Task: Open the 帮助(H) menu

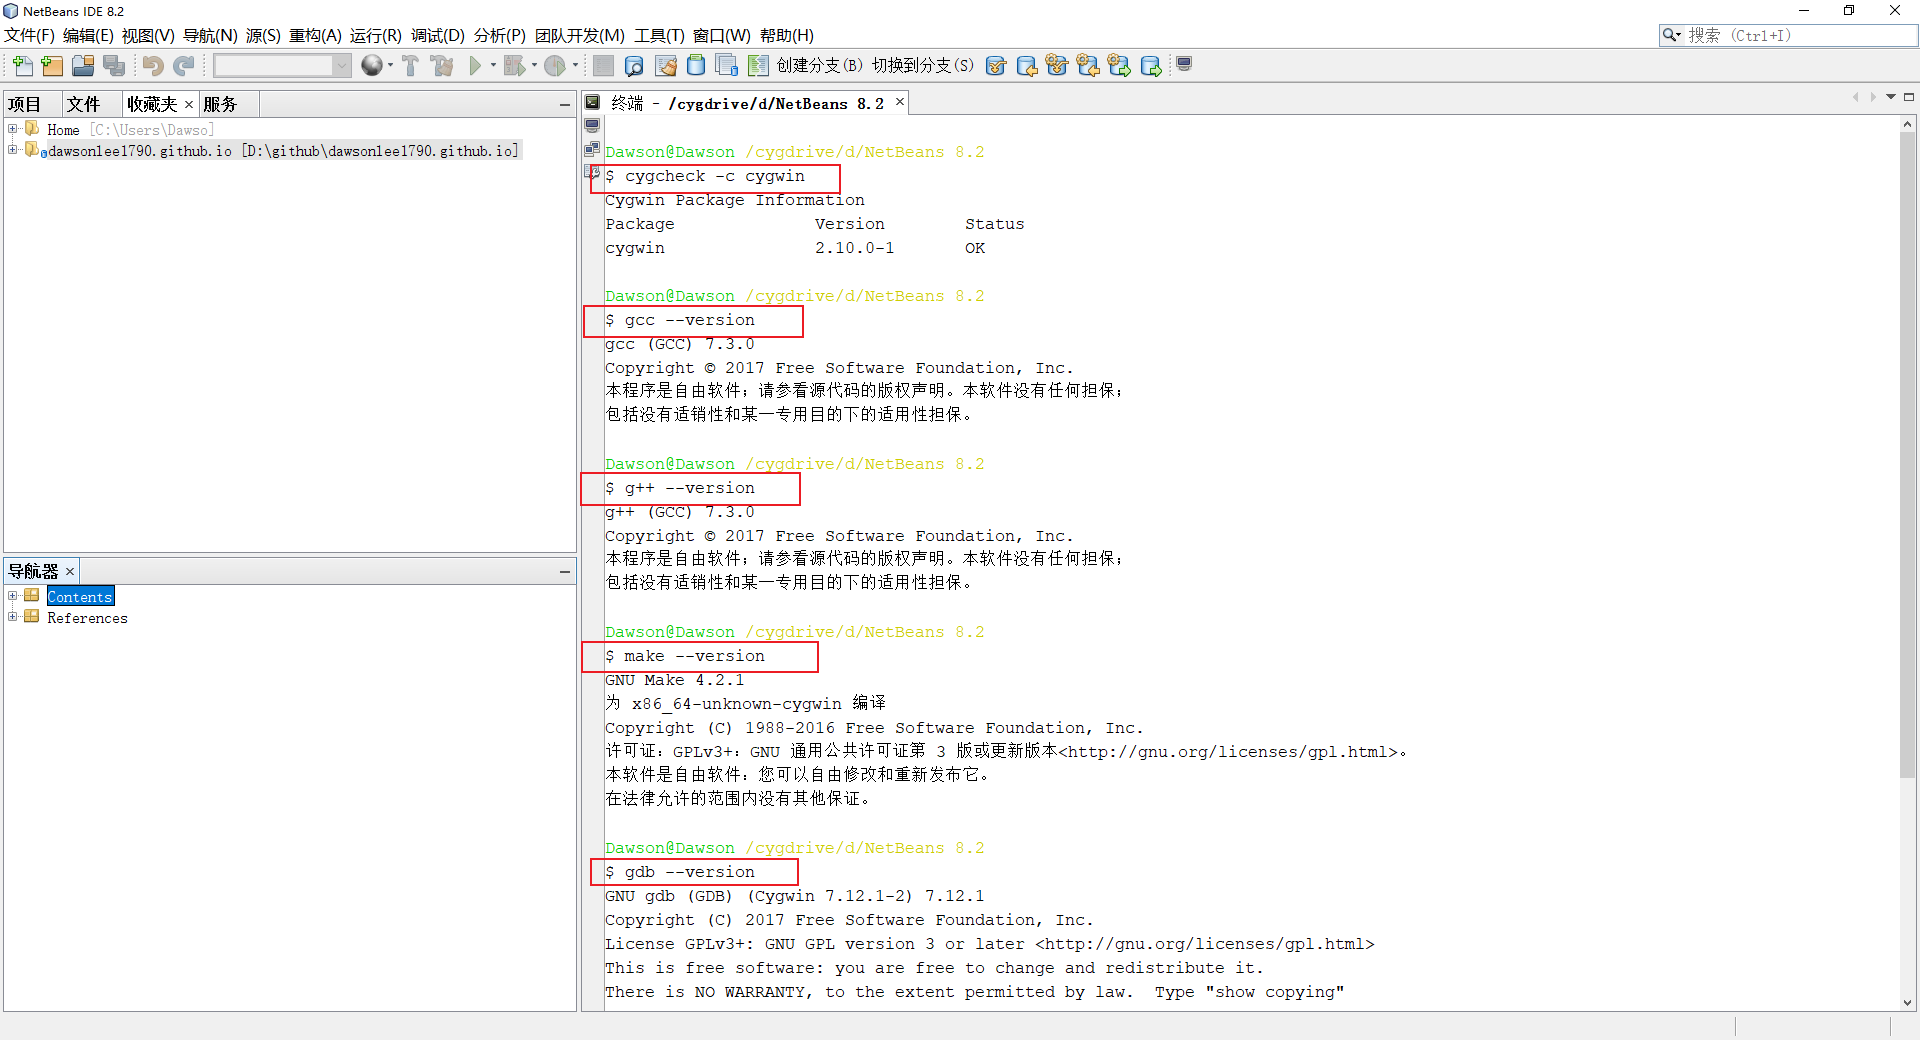Action: (x=787, y=36)
